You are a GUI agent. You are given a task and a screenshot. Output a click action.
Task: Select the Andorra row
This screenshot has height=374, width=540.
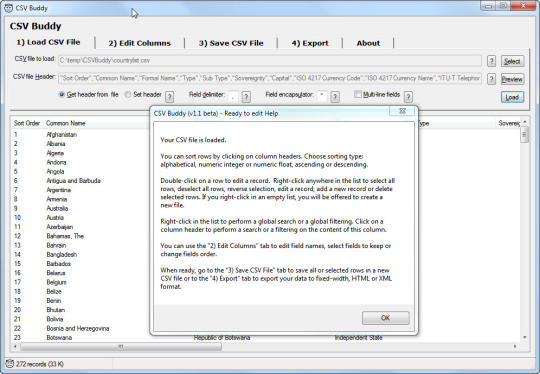(56, 162)
